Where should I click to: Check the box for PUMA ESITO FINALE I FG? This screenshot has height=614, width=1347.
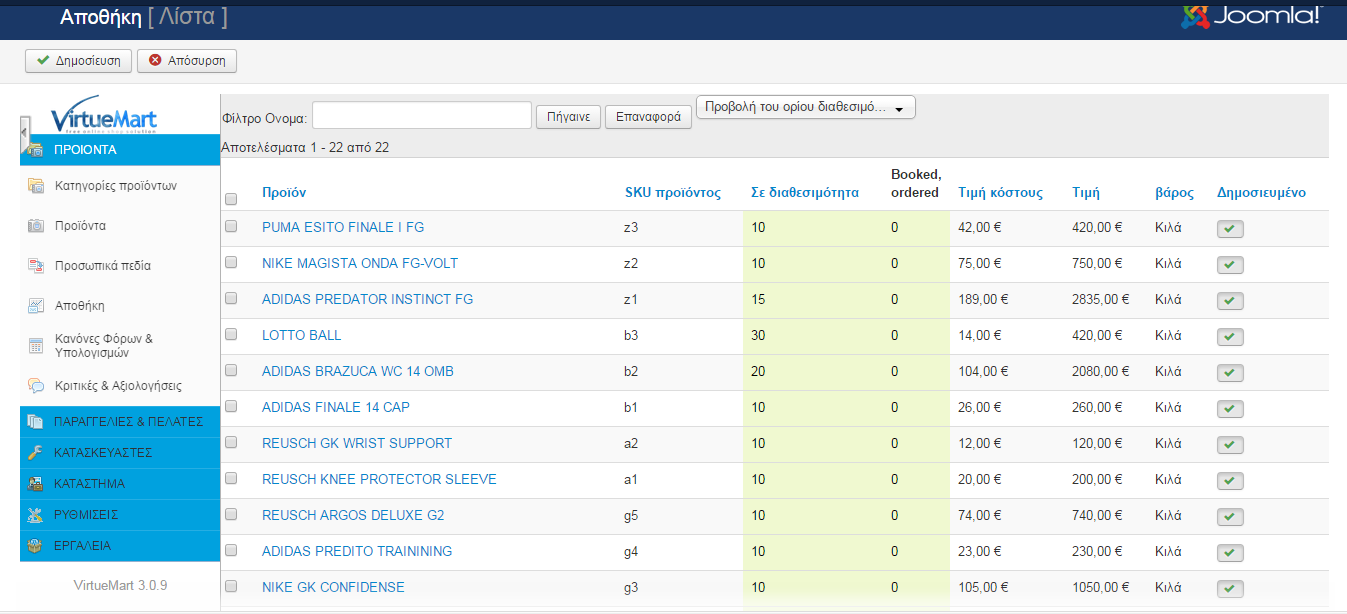tap(231, 227)
